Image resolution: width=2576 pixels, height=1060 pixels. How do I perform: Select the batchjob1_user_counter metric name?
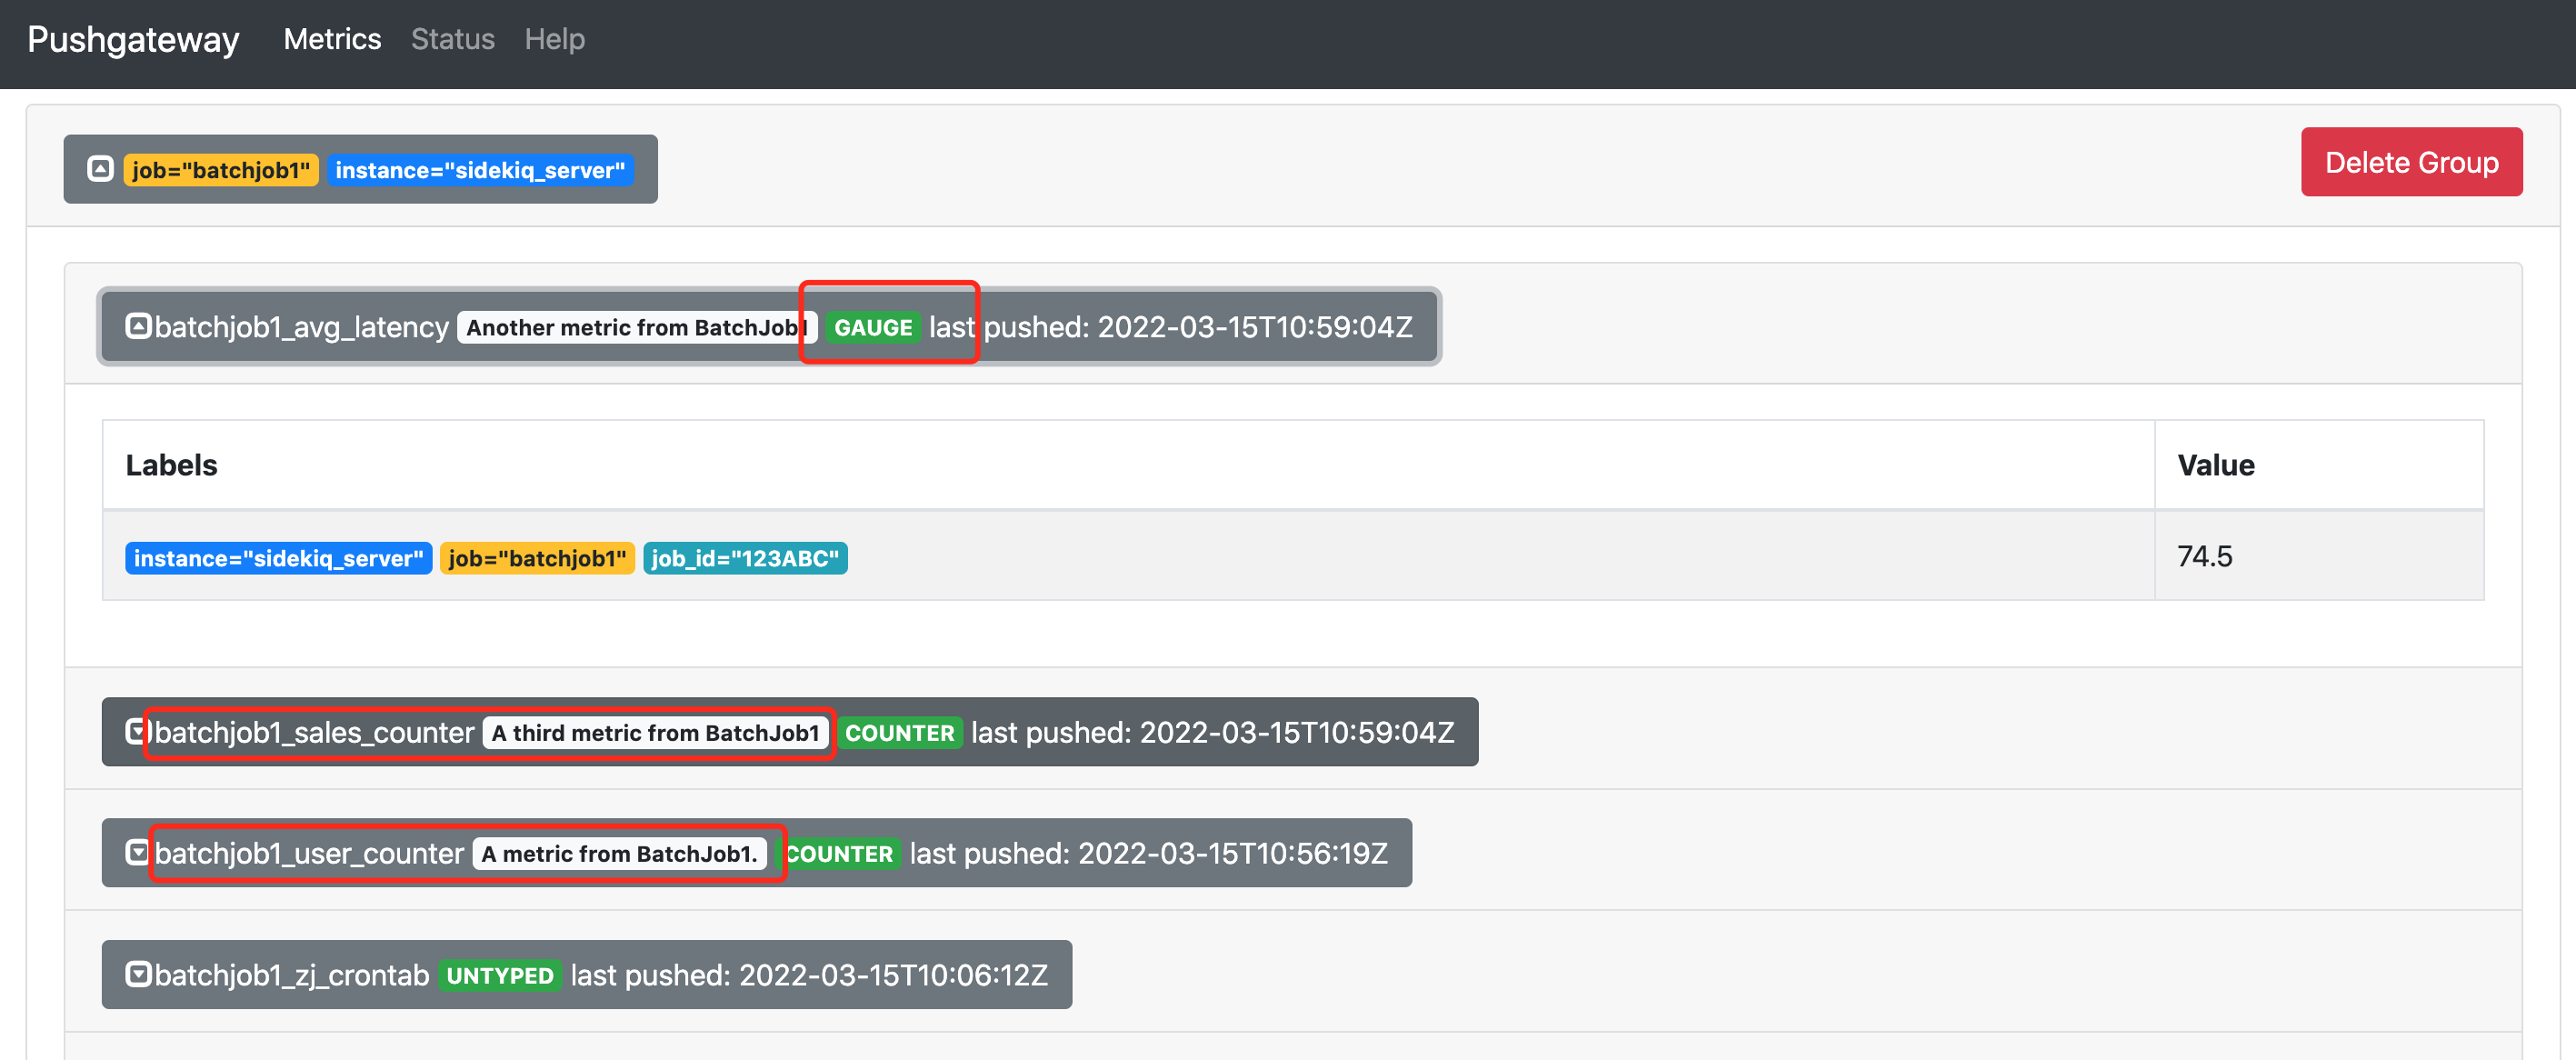tap(309, 854)
